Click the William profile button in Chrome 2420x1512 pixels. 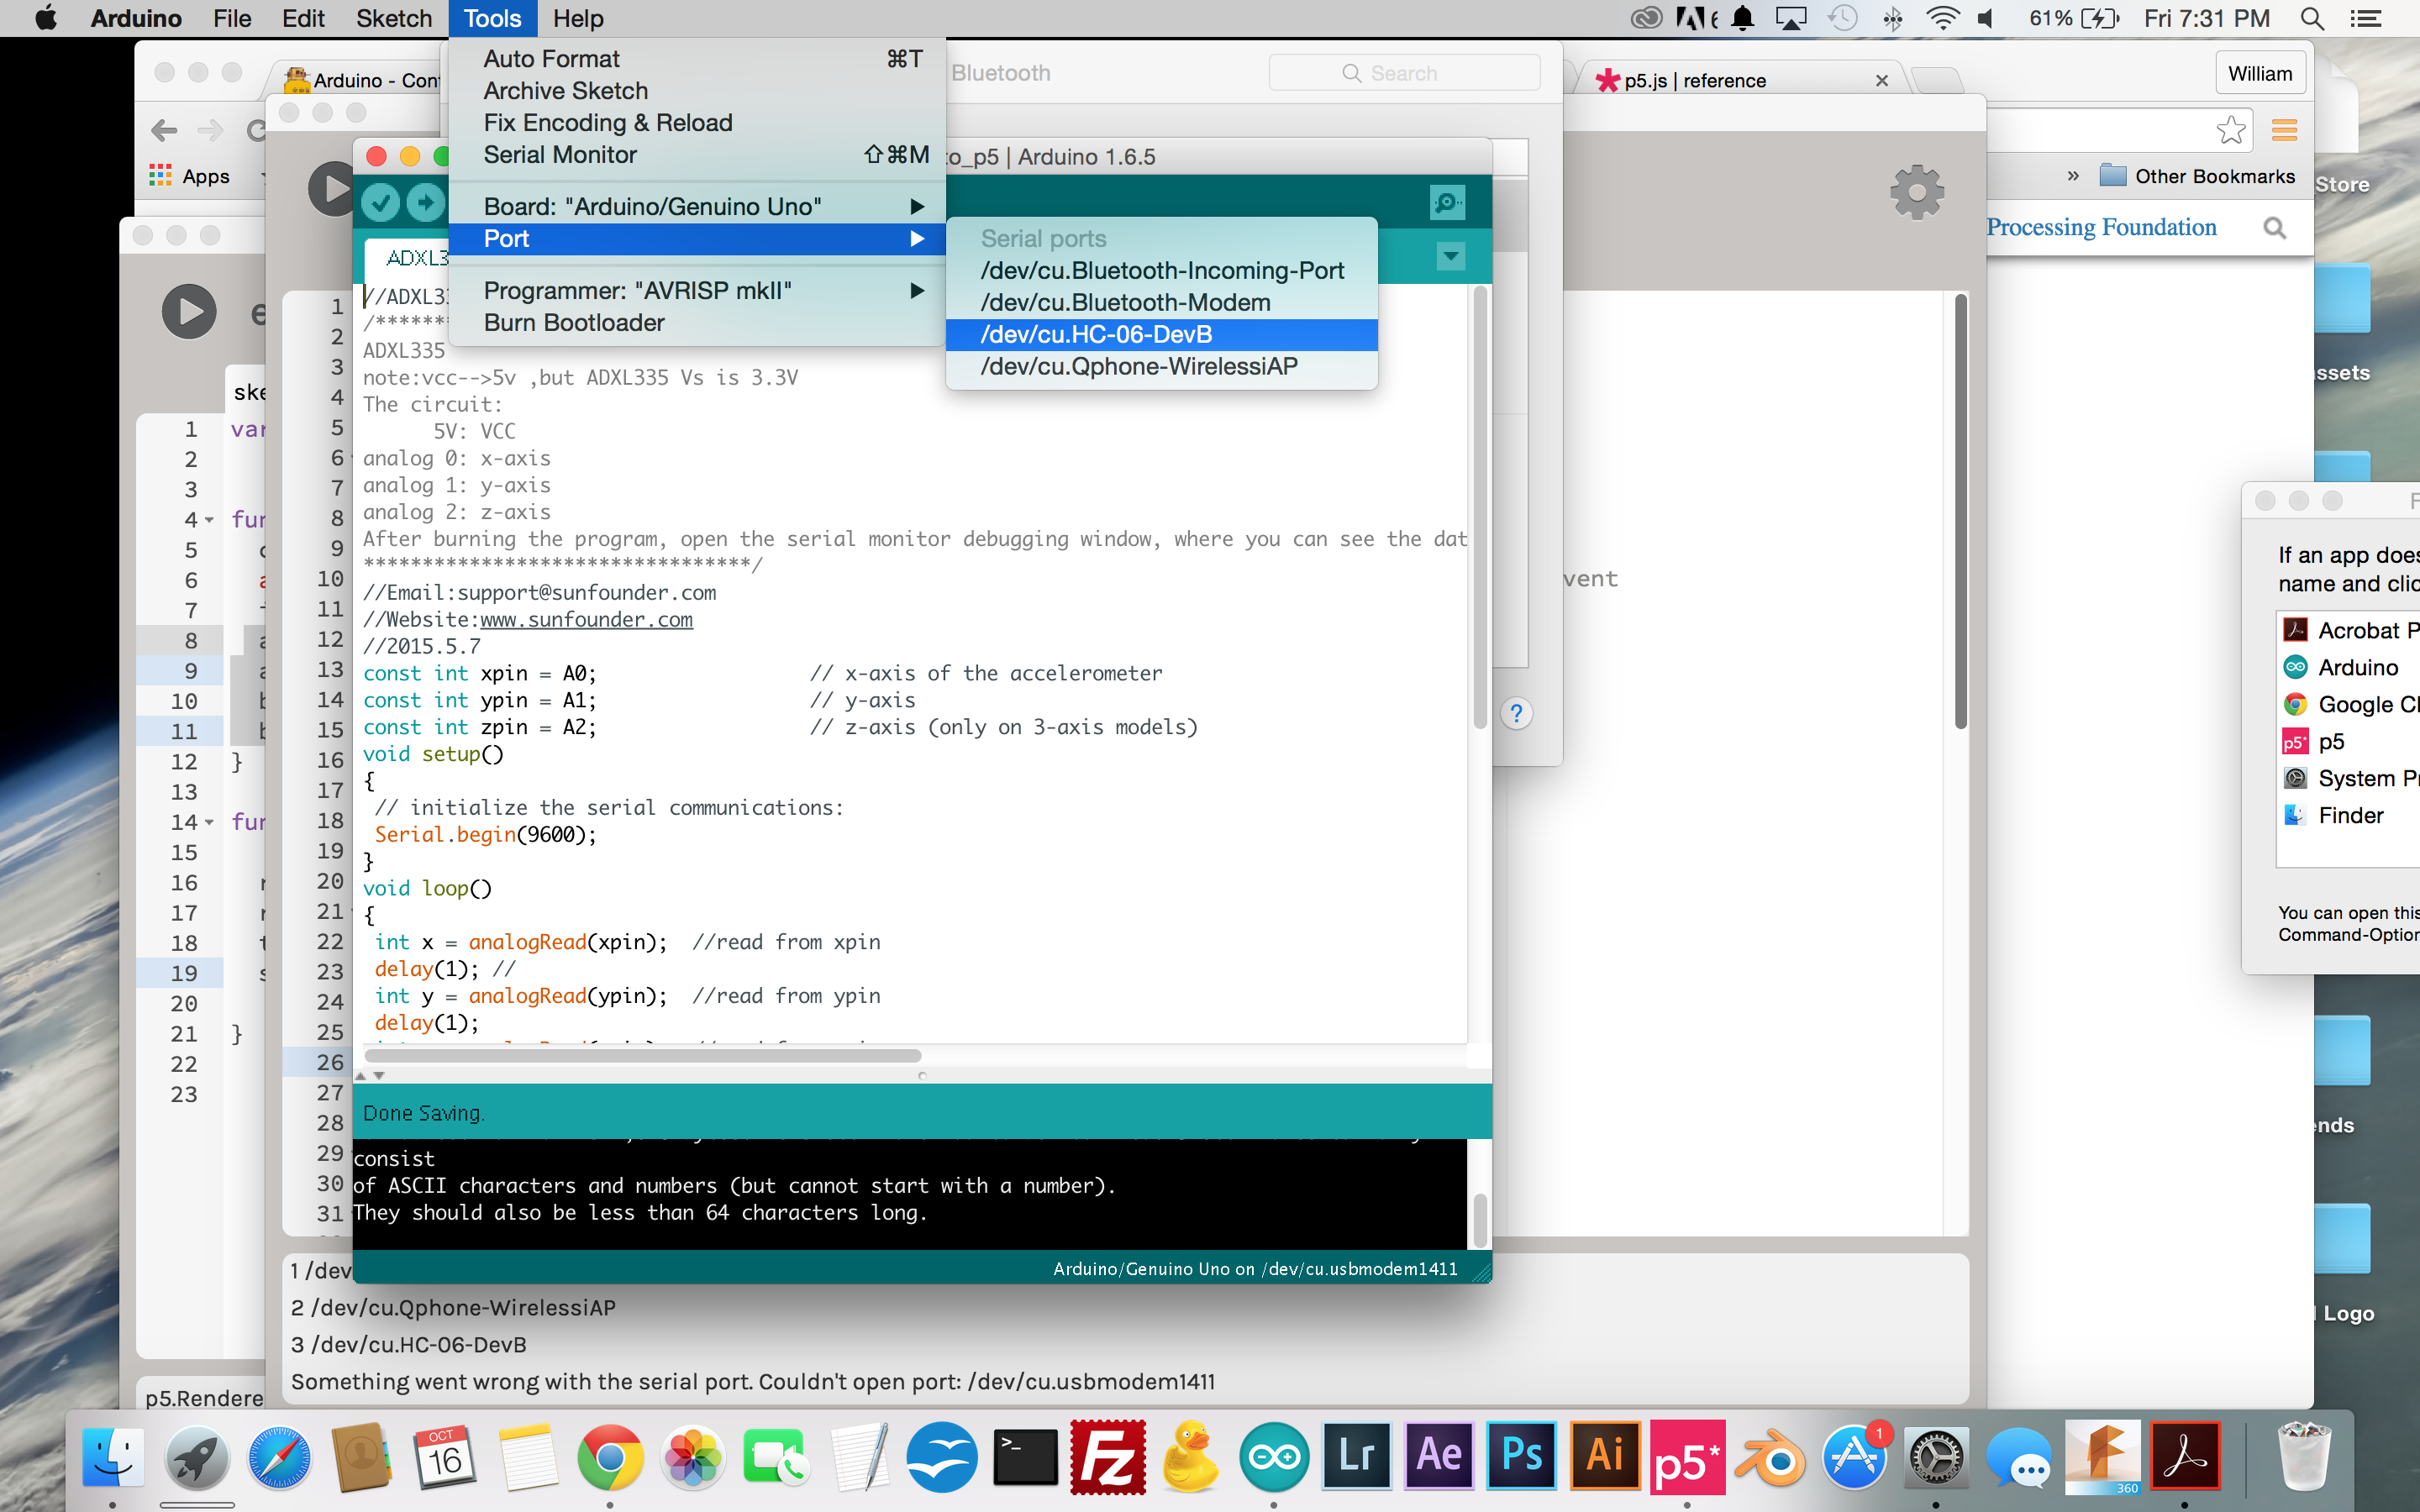(x=2260, y=74)
